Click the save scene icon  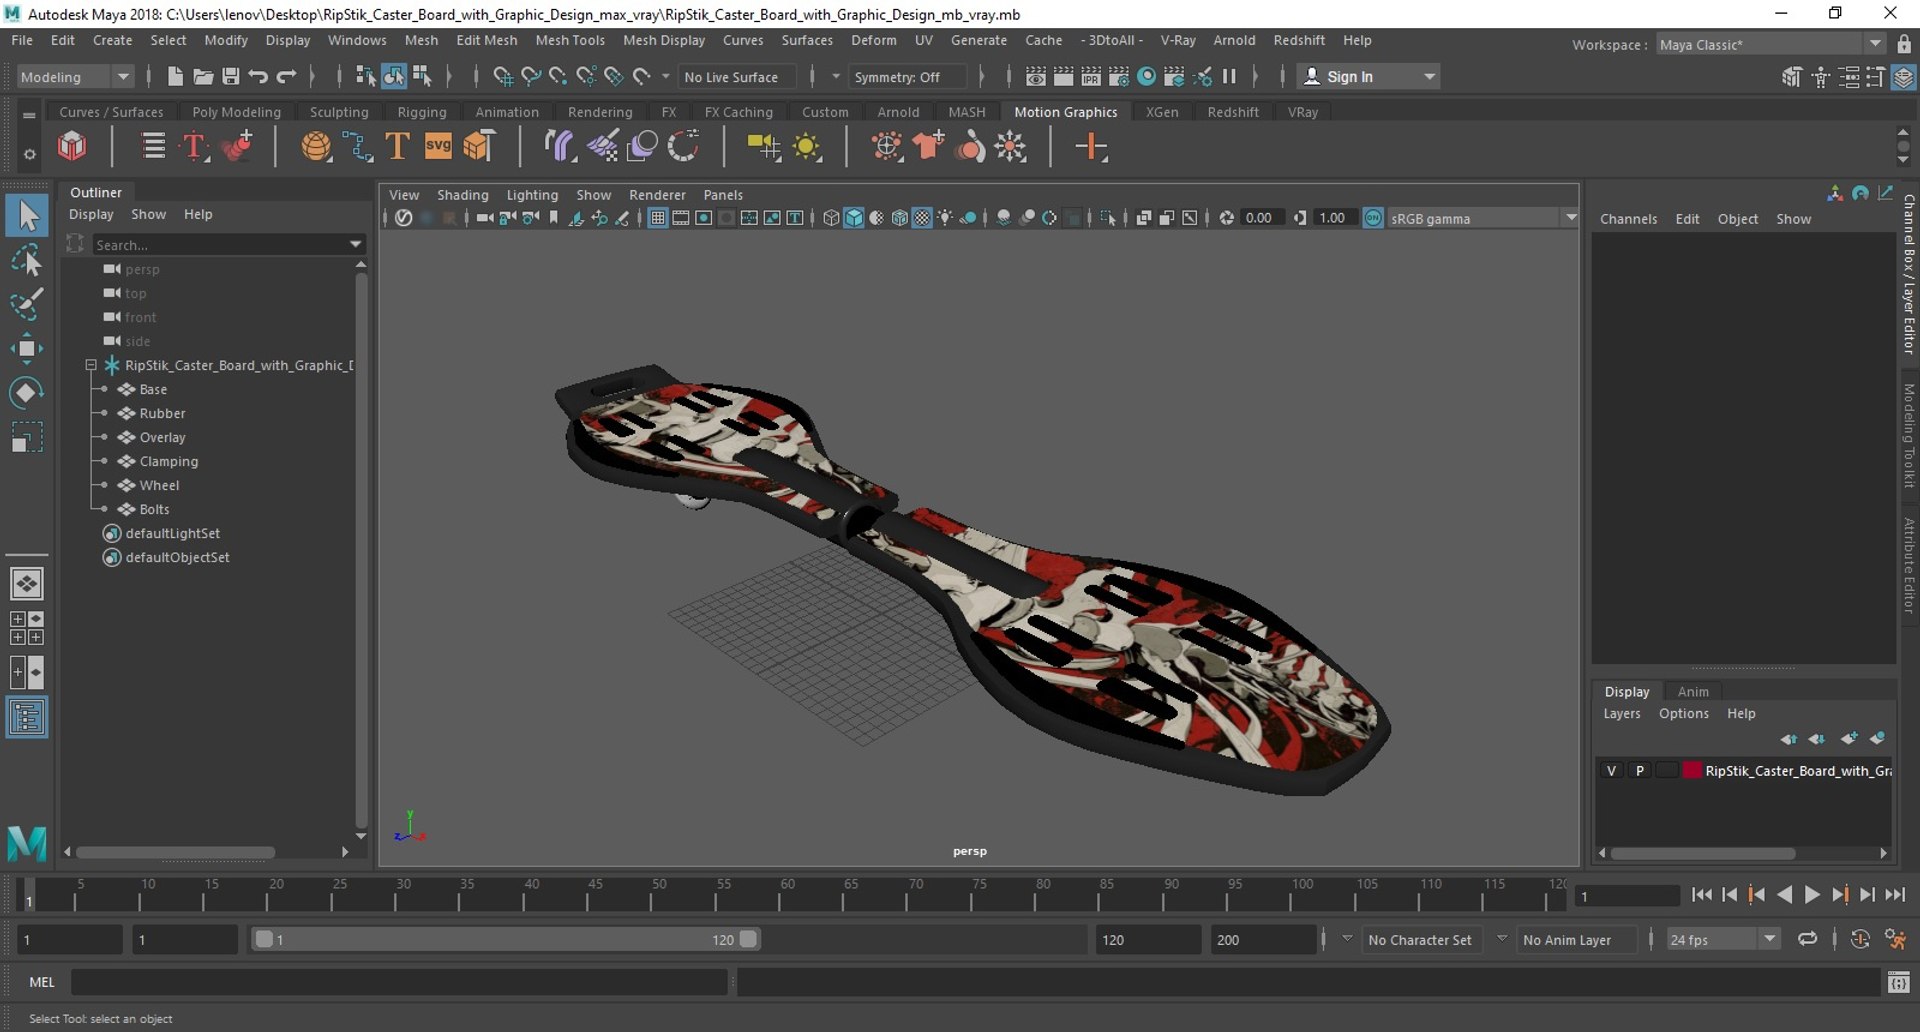click(230, 76)
